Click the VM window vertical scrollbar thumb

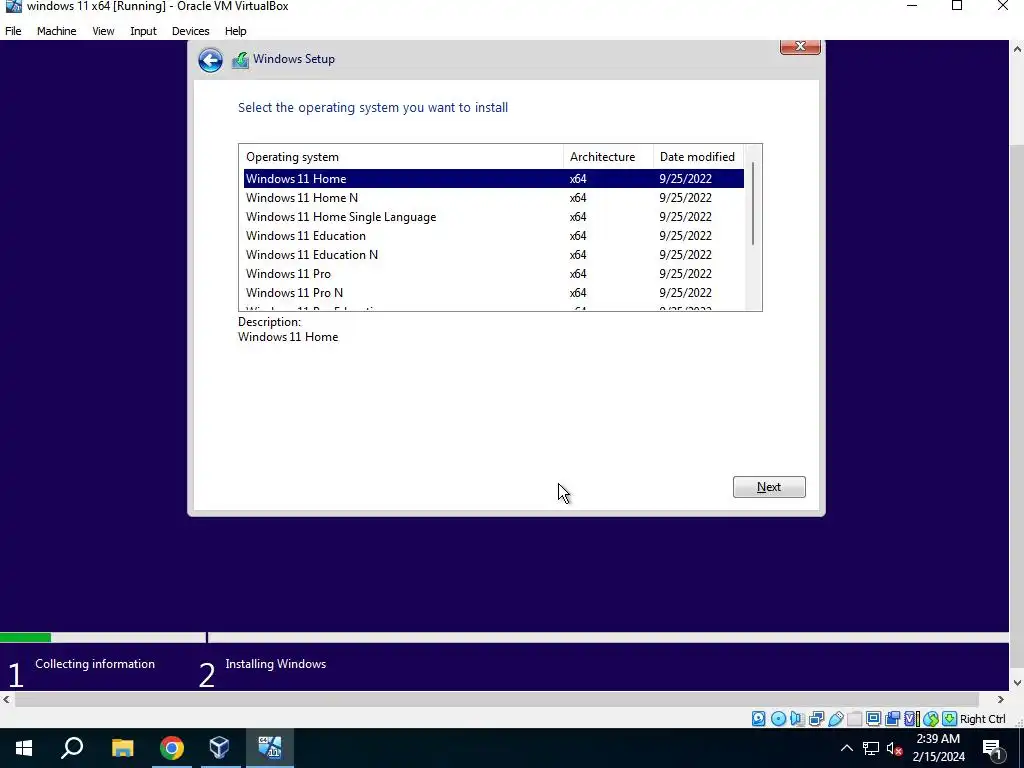point(1017,406)
